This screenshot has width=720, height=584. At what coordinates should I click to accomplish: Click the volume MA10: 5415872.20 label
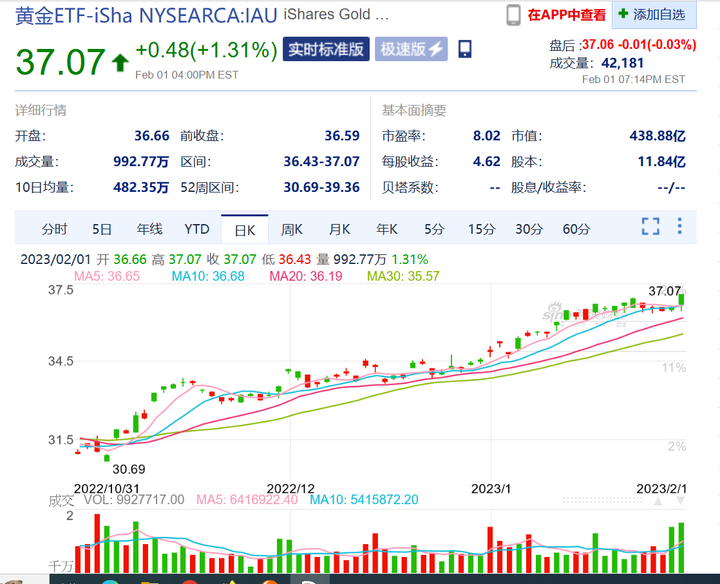pos(364,500)
